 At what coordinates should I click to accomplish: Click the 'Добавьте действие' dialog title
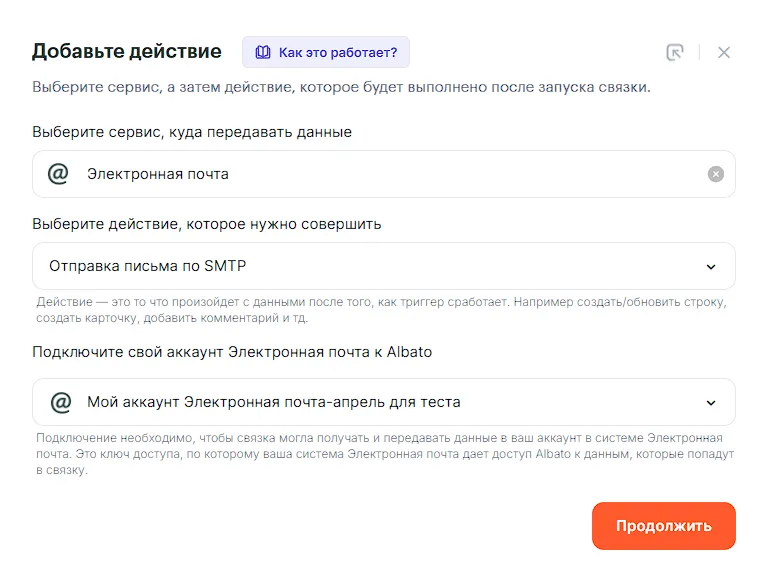(x=127, y=51)
